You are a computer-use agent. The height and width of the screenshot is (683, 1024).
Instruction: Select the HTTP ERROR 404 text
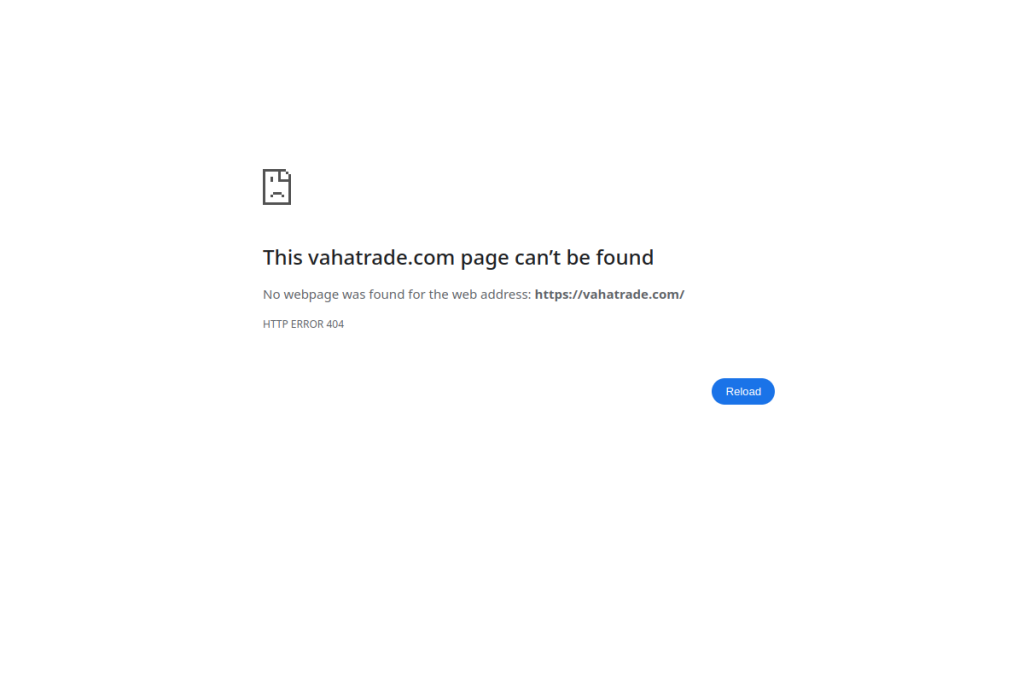click(303, 324)
